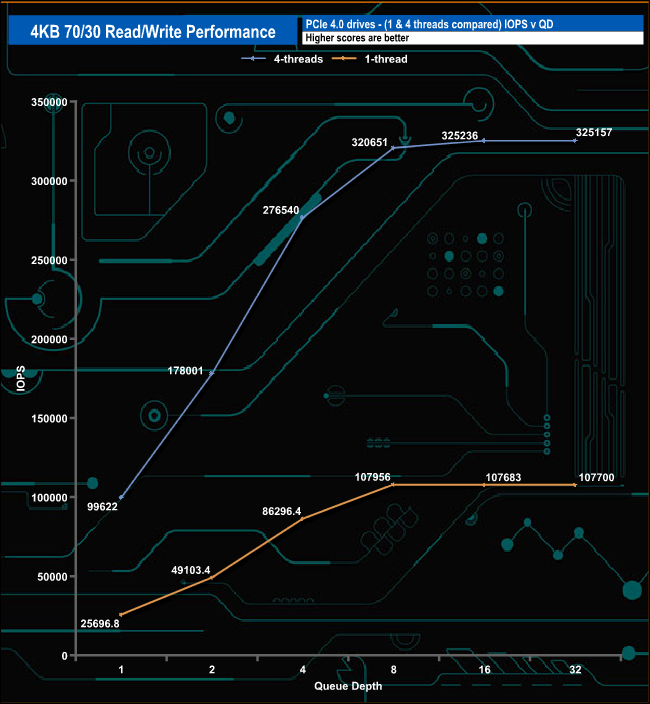Click the 325157 data label
650x704 pixels.
(596, 133)
